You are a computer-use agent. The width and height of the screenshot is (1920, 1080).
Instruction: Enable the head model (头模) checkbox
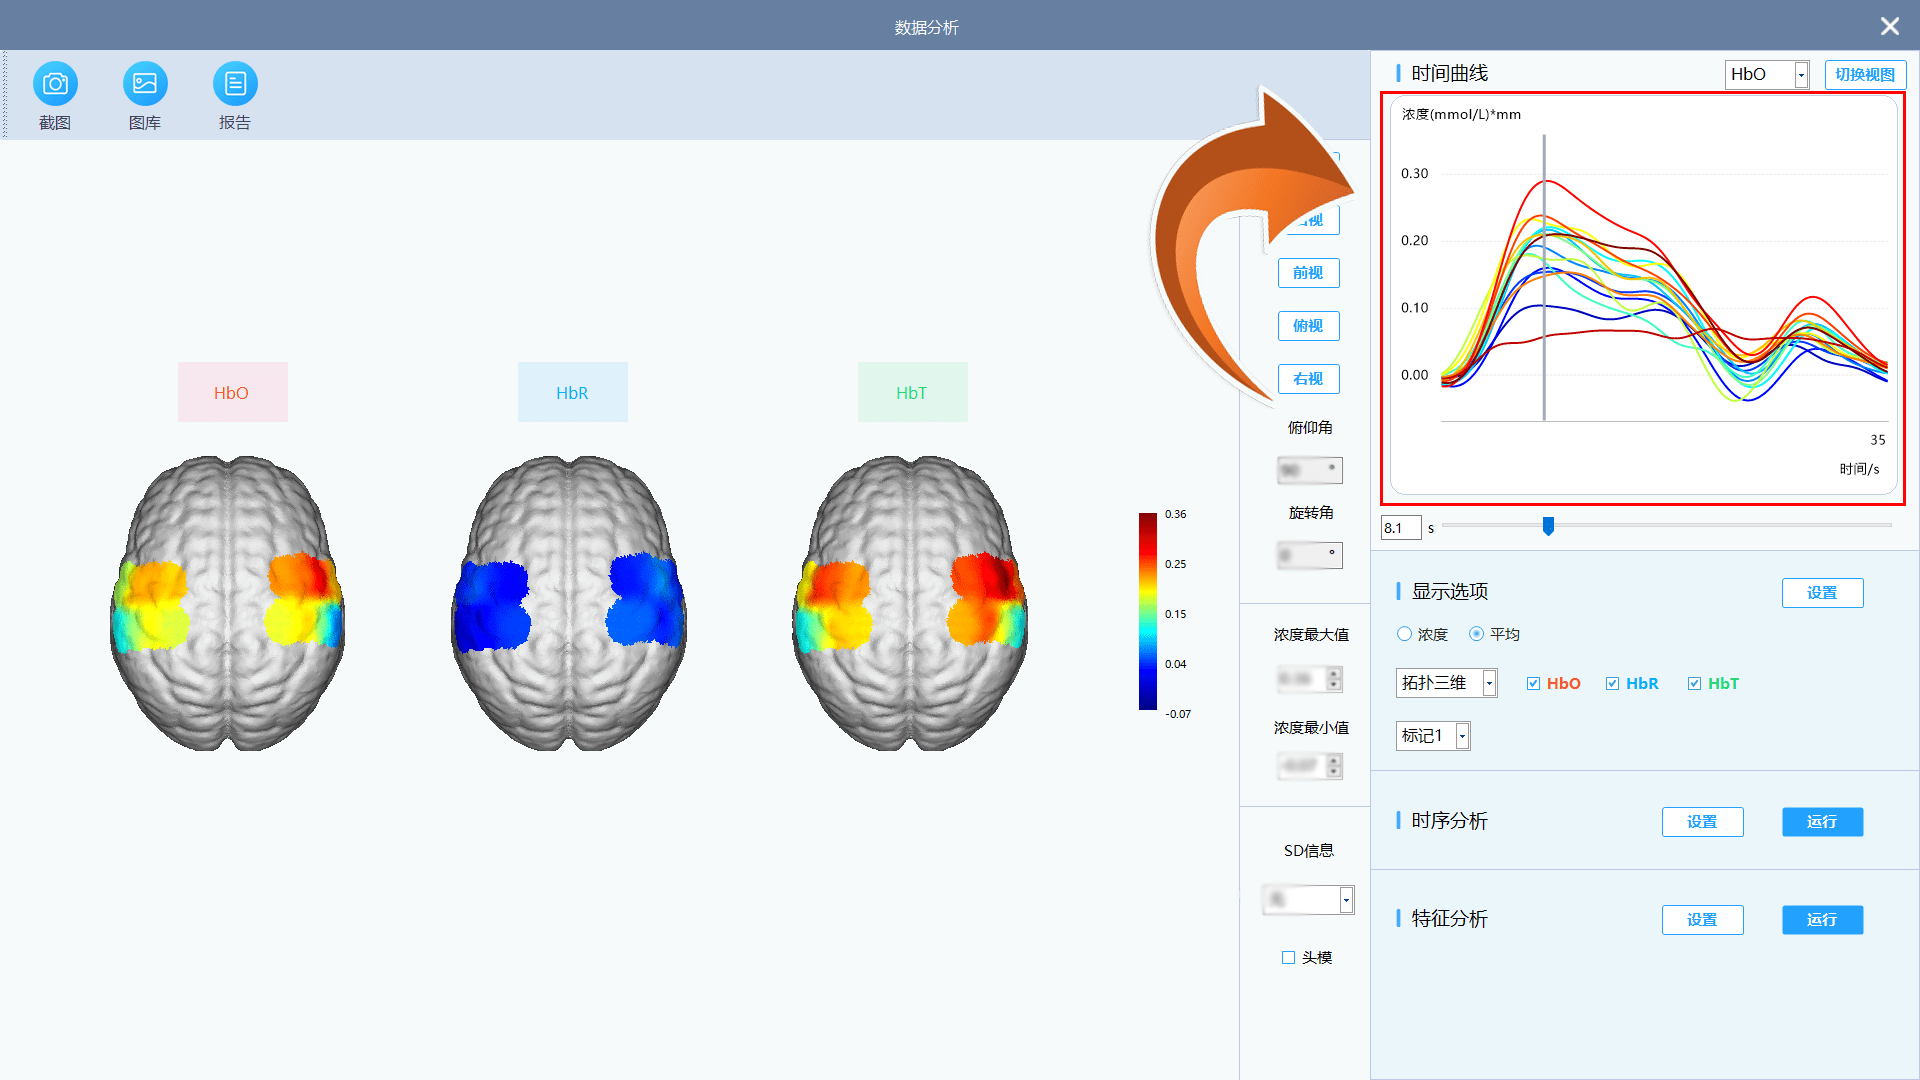pos(1288,958)
